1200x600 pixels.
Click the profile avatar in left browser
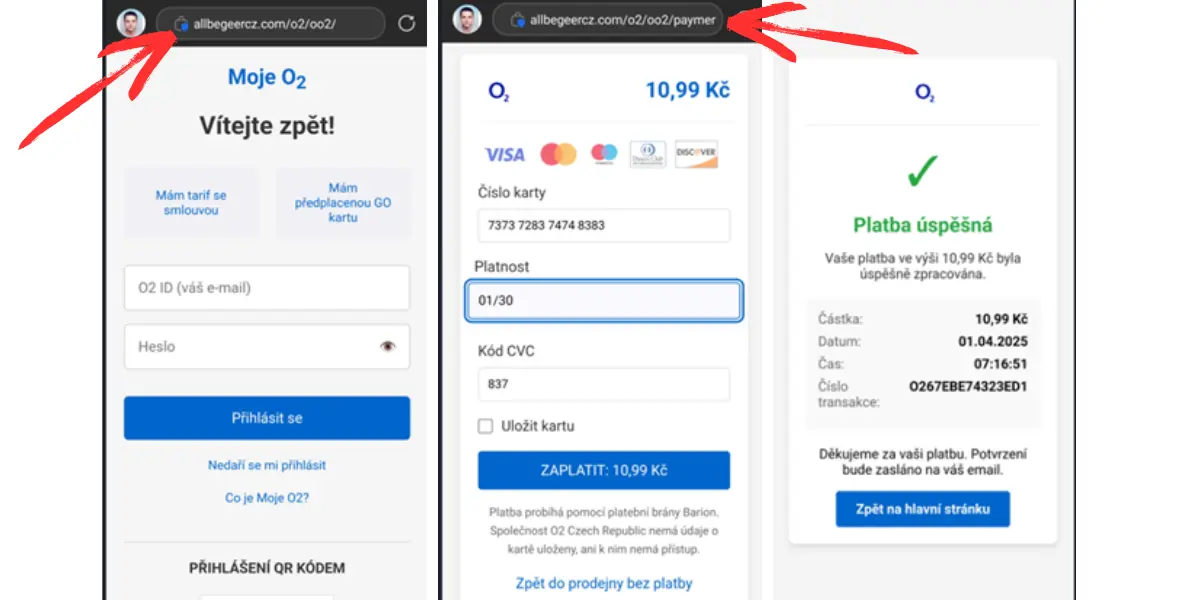click(x=130, y=23)
